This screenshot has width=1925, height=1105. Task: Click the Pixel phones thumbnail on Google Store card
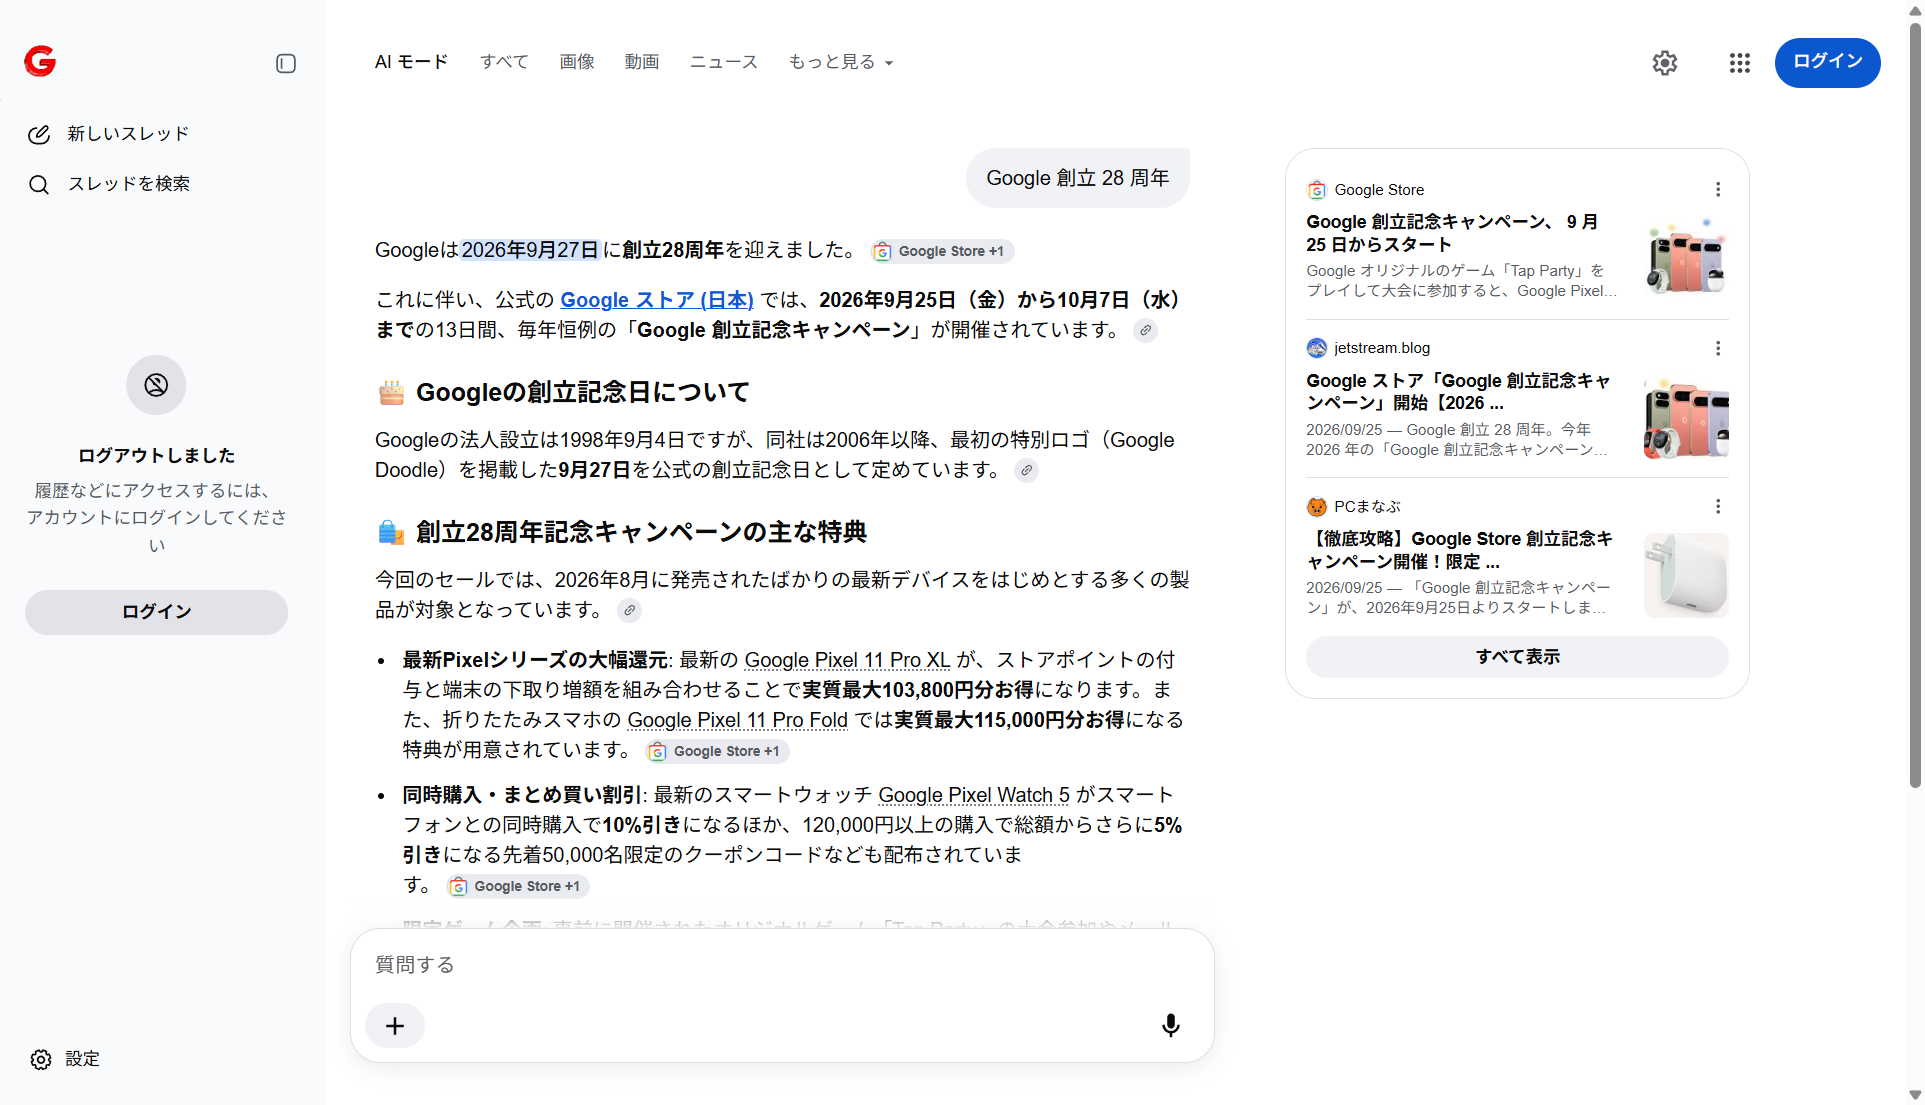tap(1686, 257)
